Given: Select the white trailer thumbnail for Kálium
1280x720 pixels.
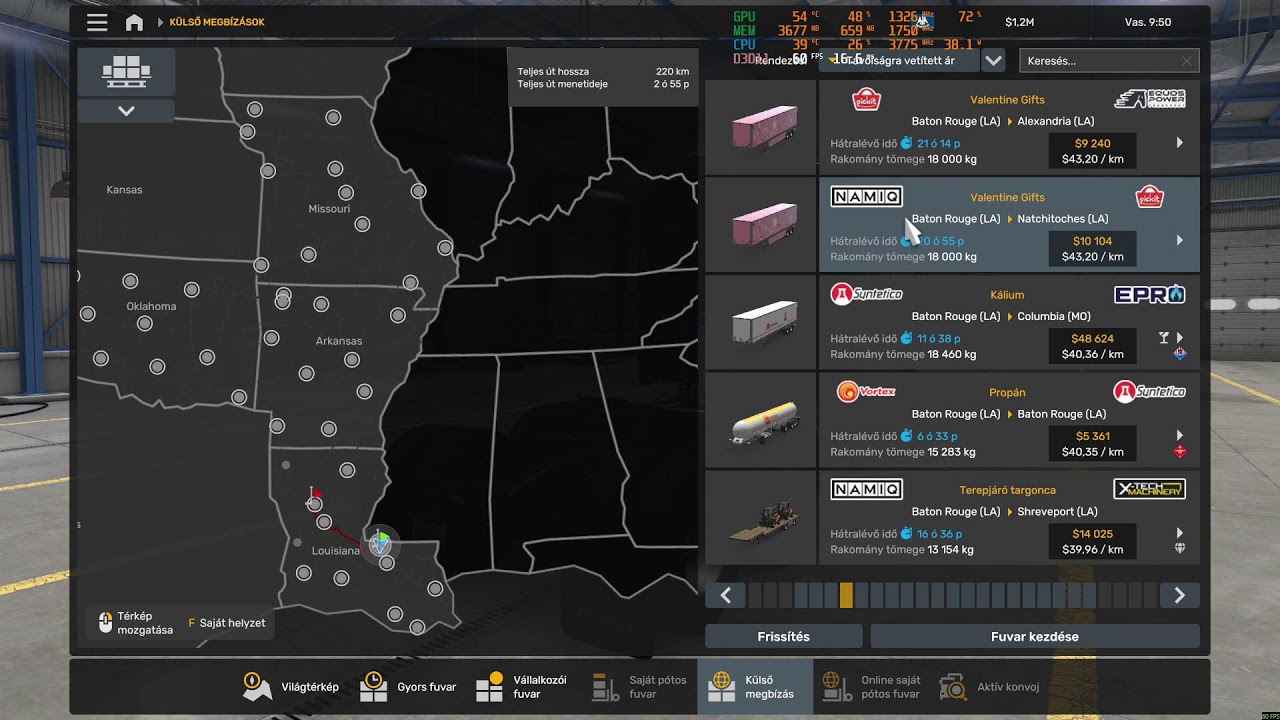Looking at the screenshot, I should coord(760,323).
